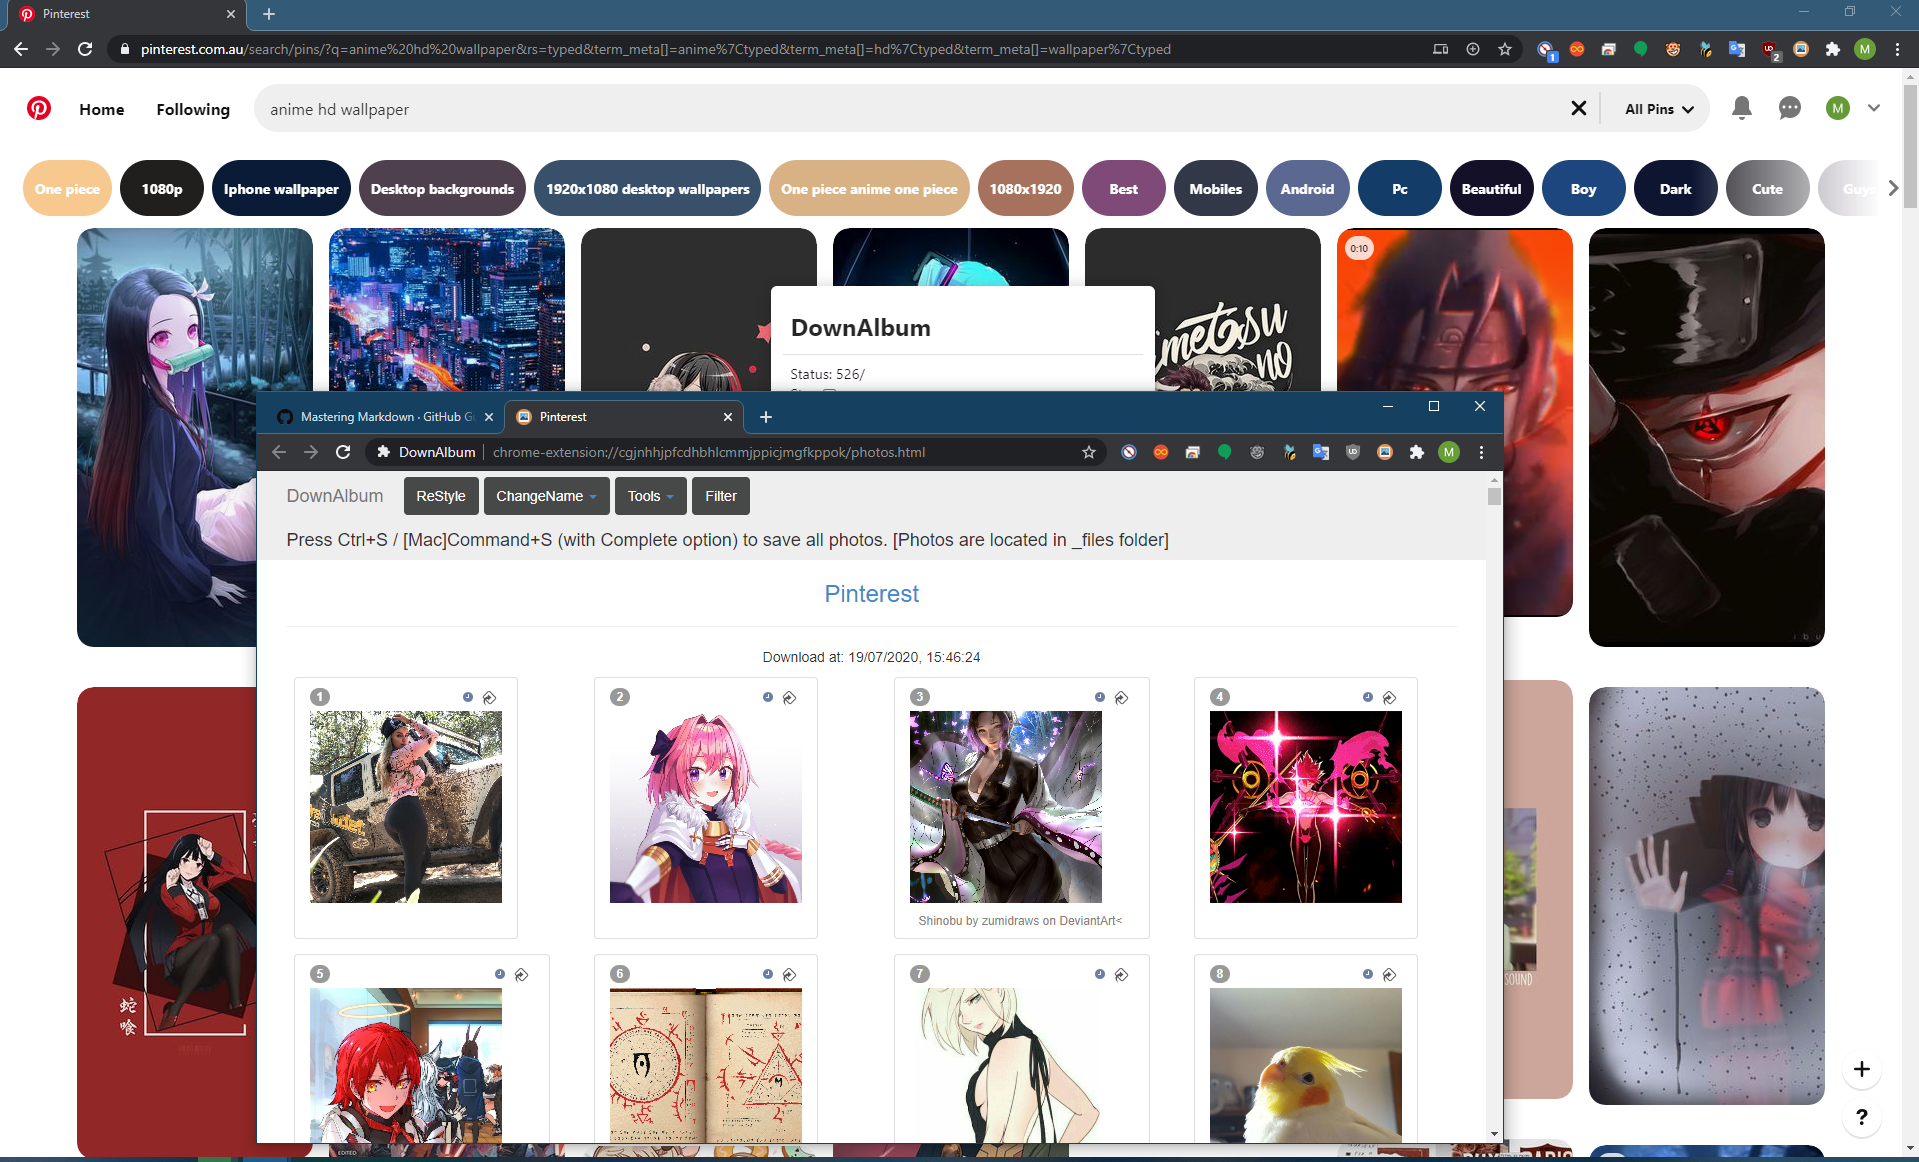1919x1162 pixels.
Task: Click the Google Translate extension in DownAlbum window
Action: [x=1321, y=452]
